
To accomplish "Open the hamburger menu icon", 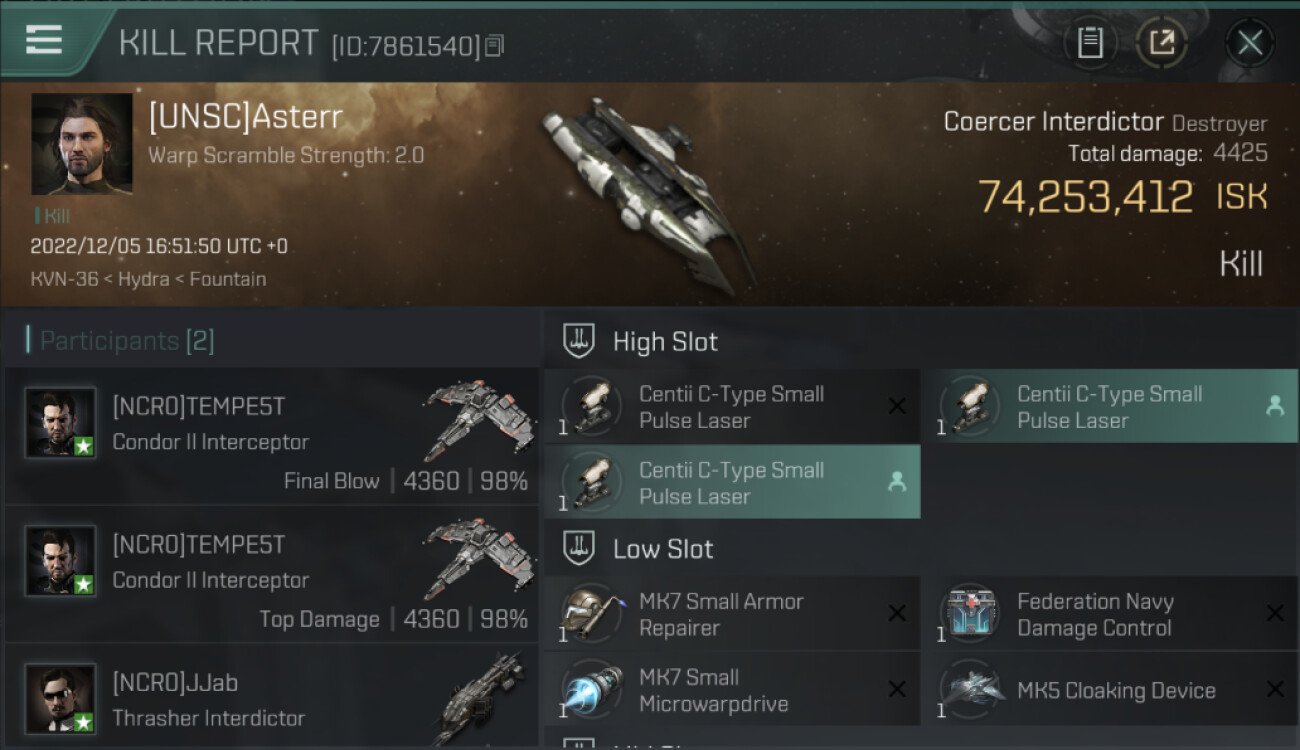I will click(x=44, y=40).
